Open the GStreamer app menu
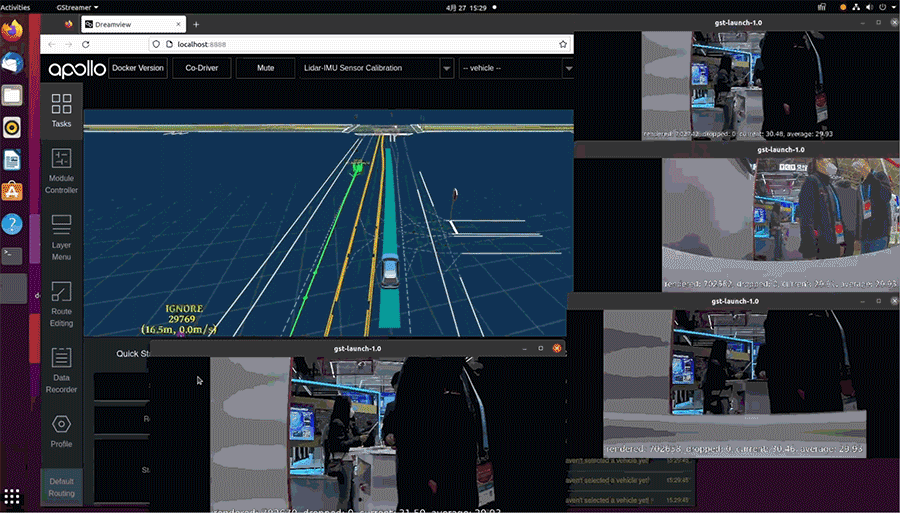The width and height of the screenshot is (900, 513). [77, 7]
